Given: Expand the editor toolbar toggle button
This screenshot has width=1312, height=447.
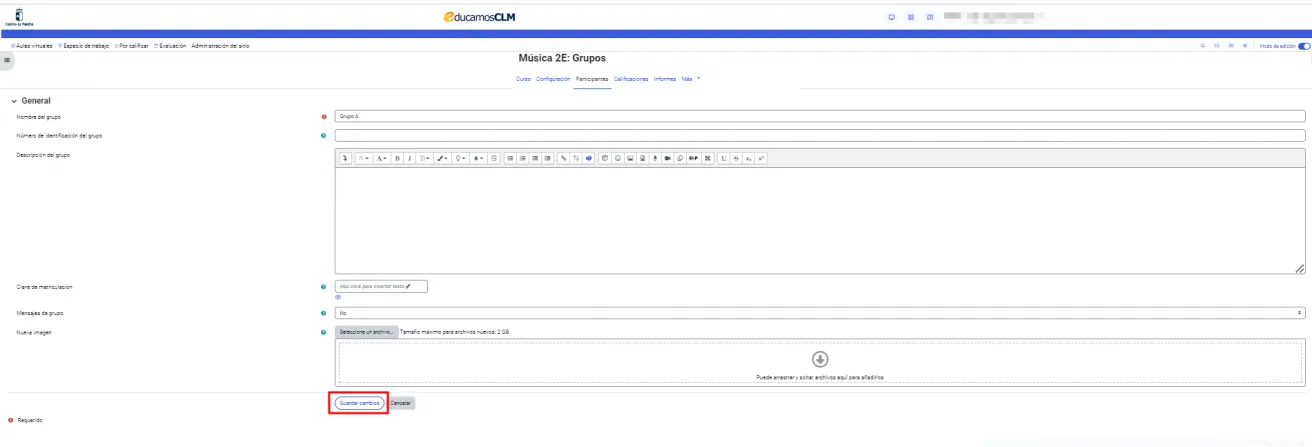Looking at the screenshot, I should pos(345,158).
